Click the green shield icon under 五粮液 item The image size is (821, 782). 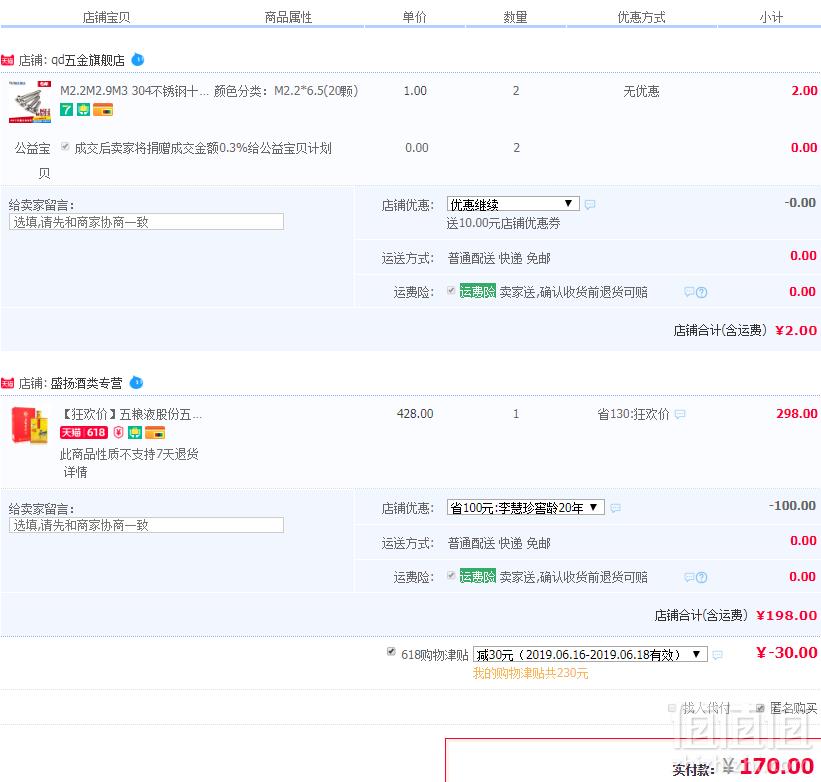(x=135, y=432)
